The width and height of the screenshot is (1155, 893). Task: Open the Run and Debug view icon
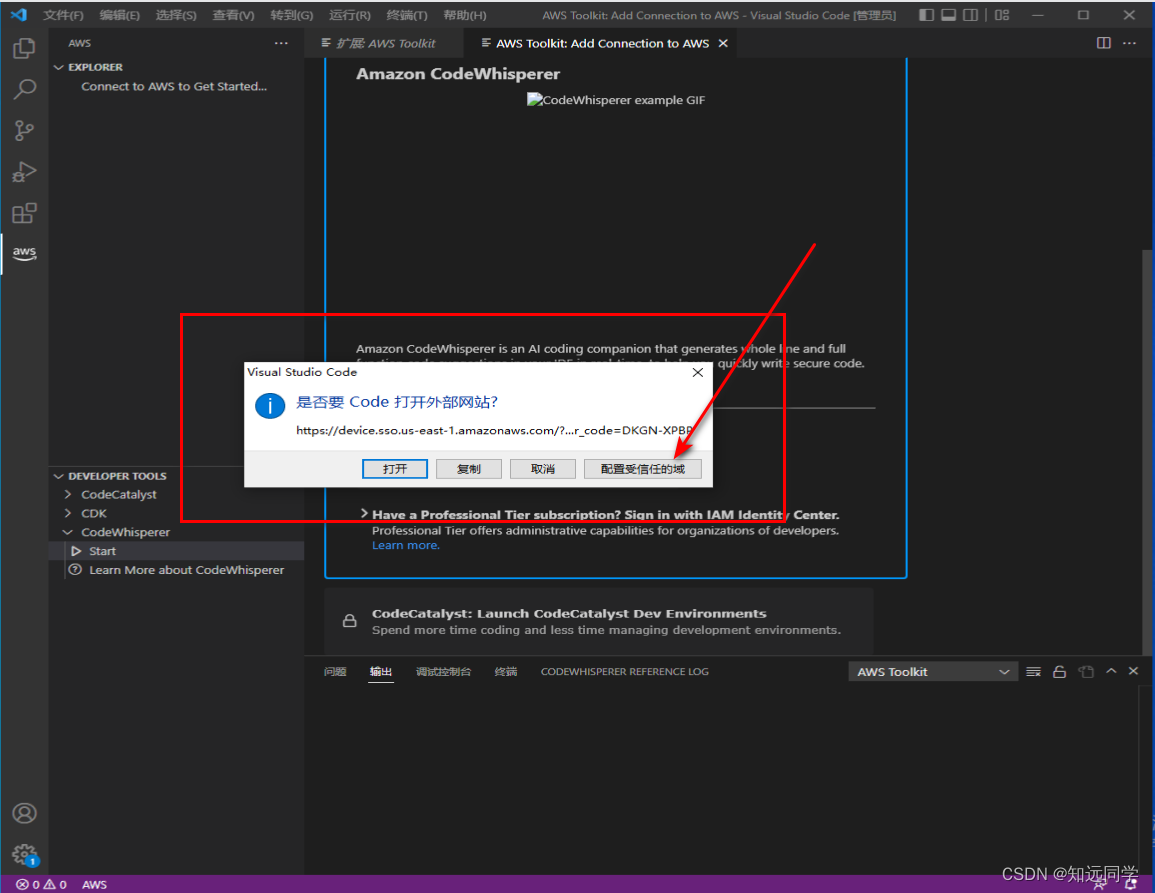(x=24, y=172)
